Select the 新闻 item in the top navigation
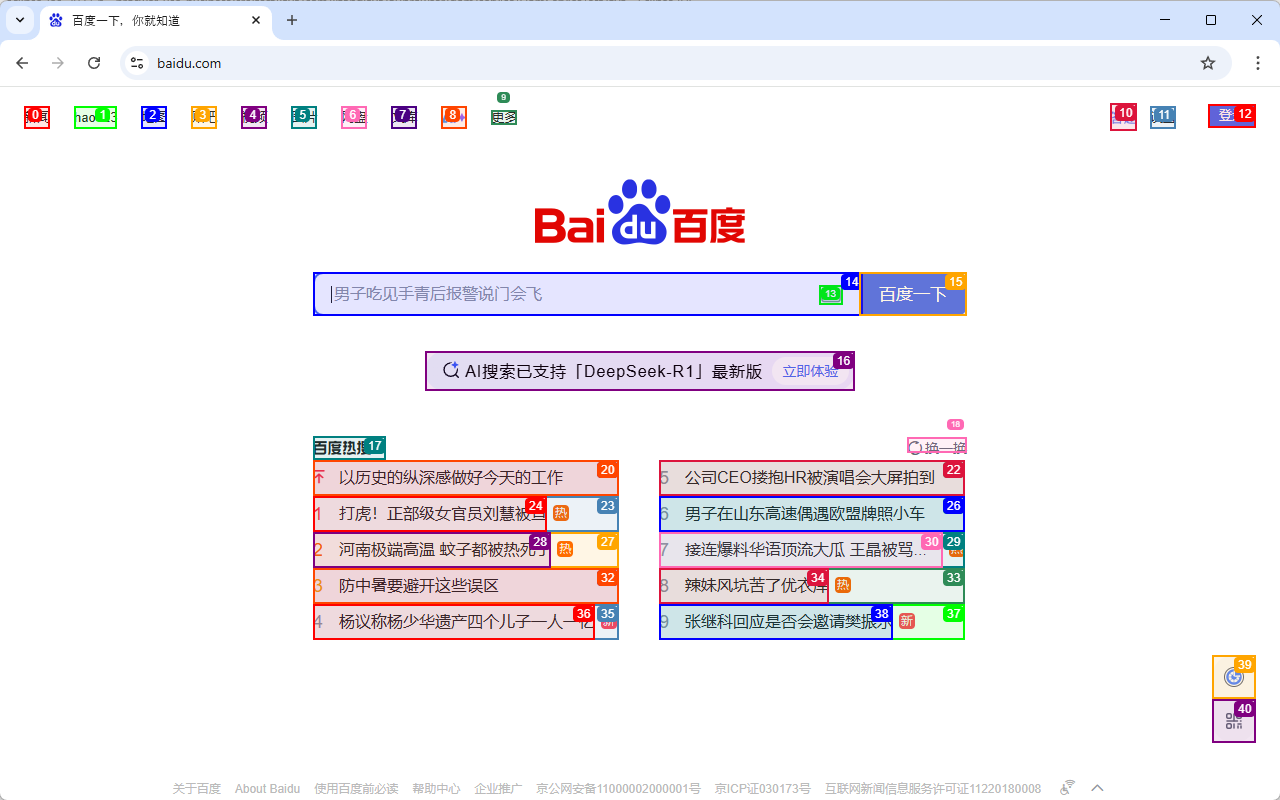 click(36, 116)
